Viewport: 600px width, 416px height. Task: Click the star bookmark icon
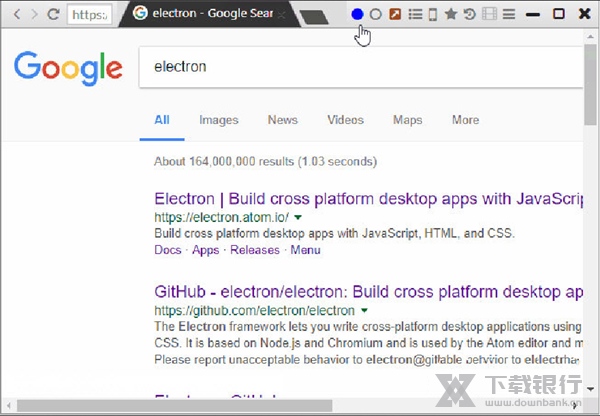[451, 14]
